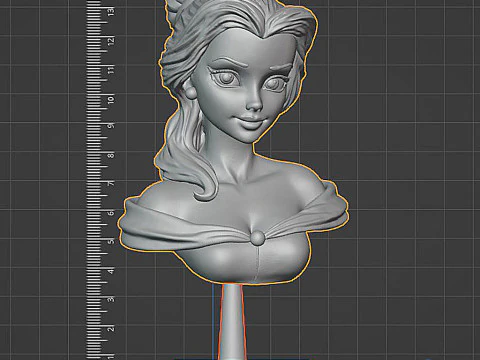Click the ruler marking labeled 5
The height and width of the screenshot is (360, 480).
pyautogui.click(x=111, y=241)
